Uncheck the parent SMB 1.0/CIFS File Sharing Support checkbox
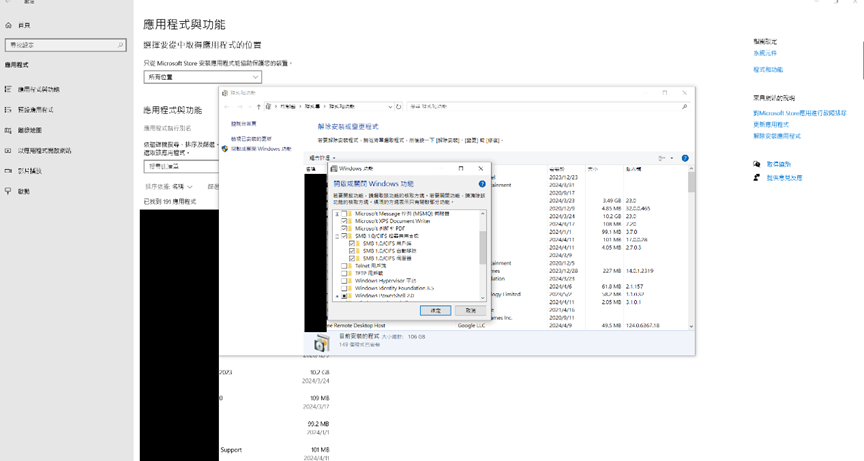This screenshot has width=864, height=461. tap(344, 236)
